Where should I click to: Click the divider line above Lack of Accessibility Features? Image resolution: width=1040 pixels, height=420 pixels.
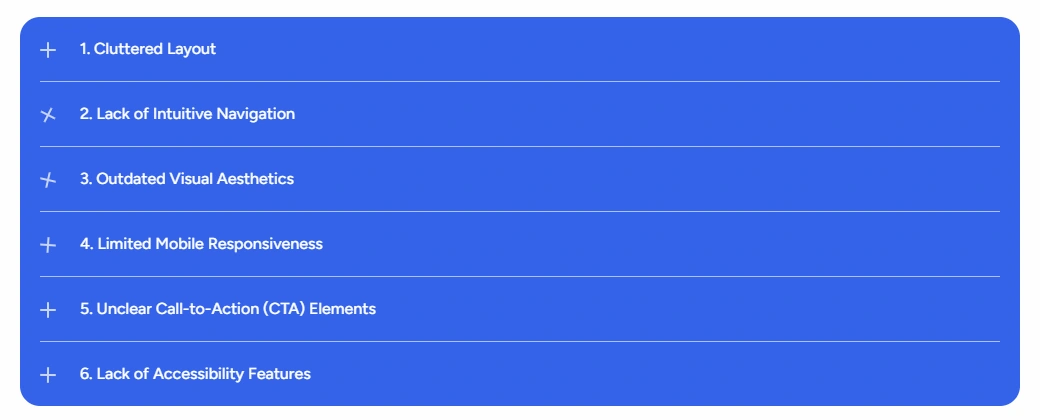tap(520, 341)
